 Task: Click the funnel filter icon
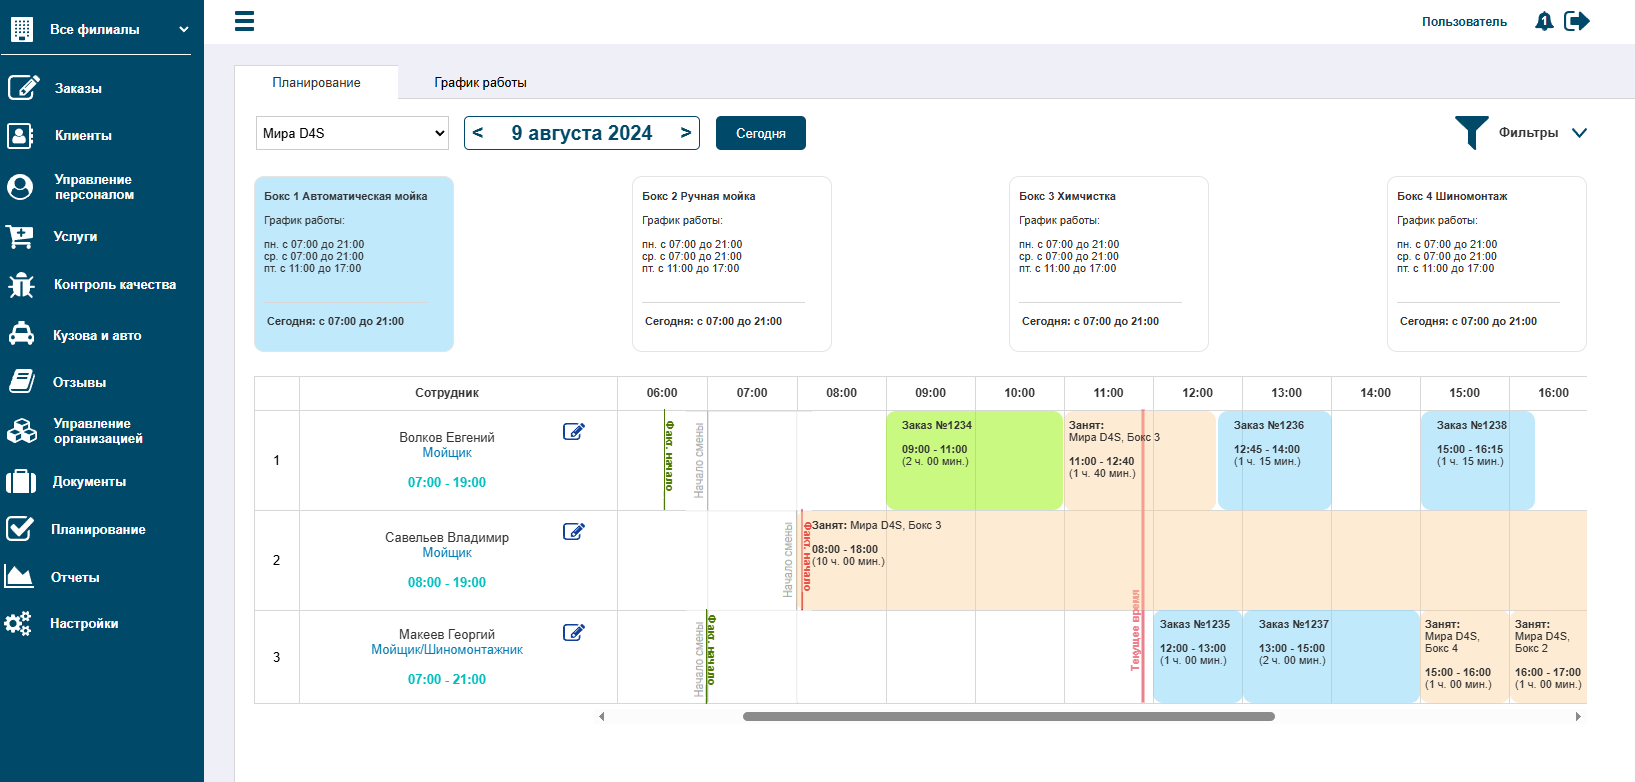click(x=1471, y=133)
